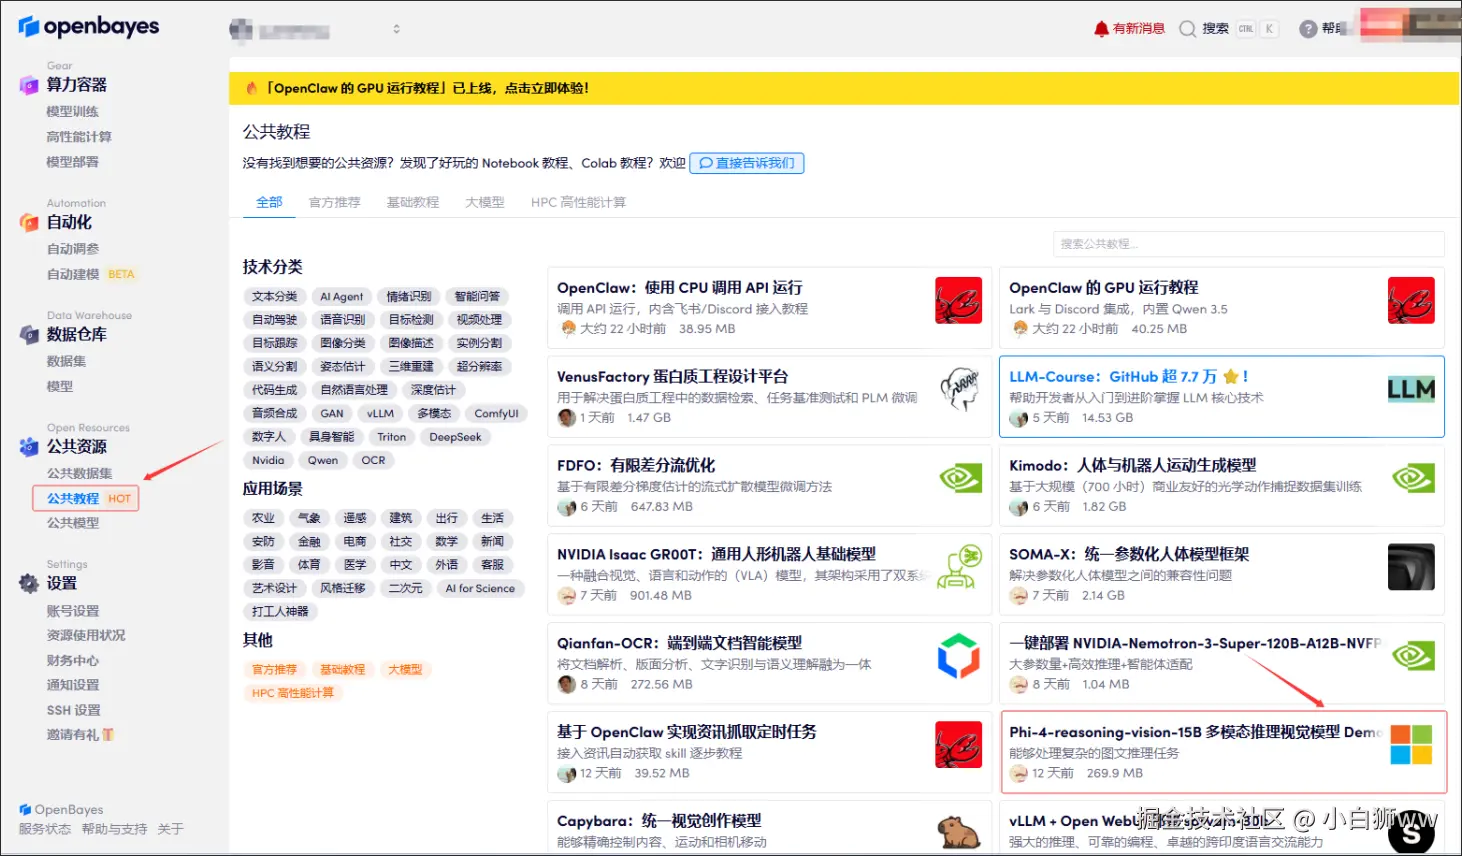This screenshot has width=1462, height=856.
Task: Click the help question mark icon
Action: pos(1308,29)
